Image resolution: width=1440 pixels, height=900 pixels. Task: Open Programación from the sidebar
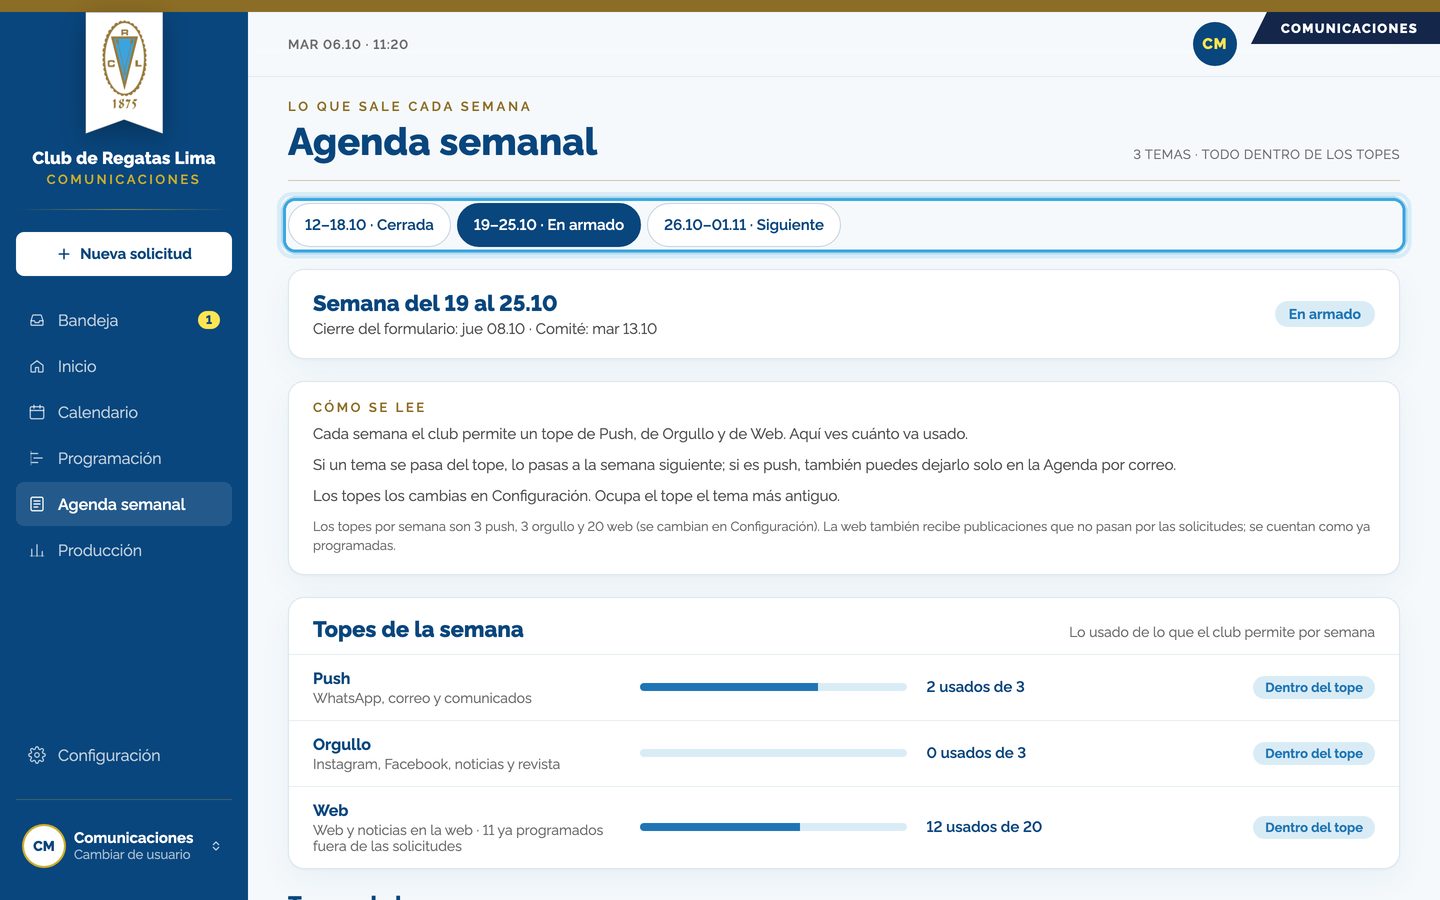pyautogui.click(x=124, y=458)
